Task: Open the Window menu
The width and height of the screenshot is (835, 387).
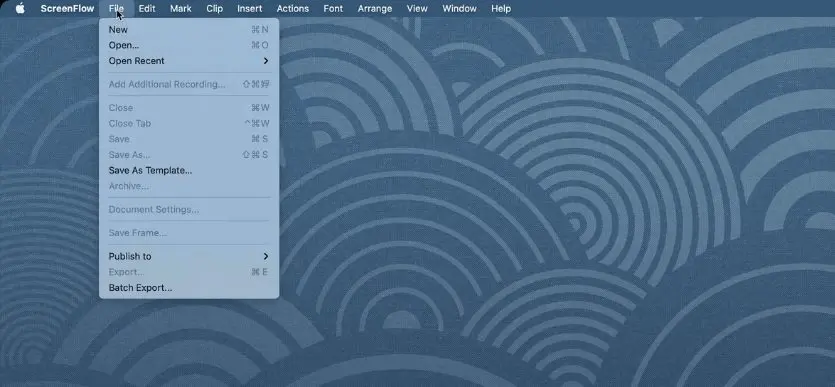Action: [x=459, y=9]
